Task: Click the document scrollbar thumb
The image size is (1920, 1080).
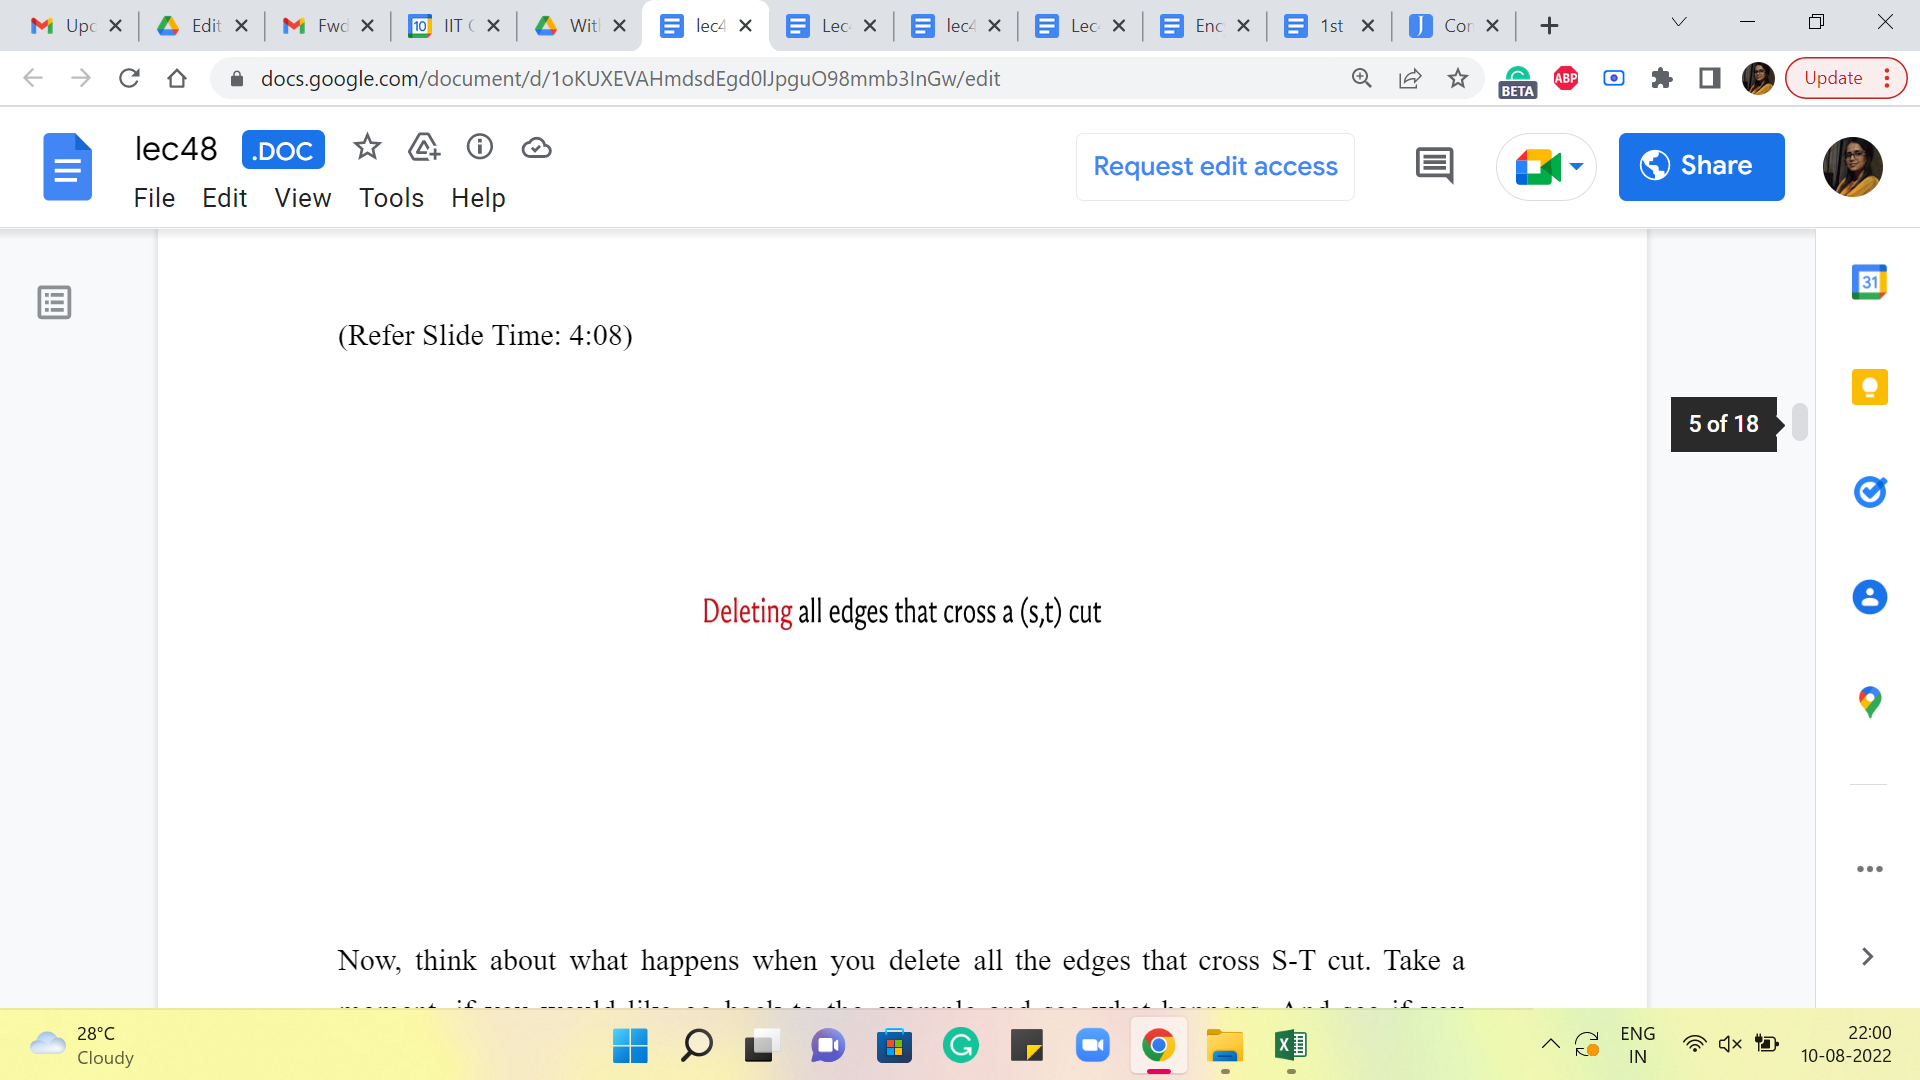Action: [1799, 422]
